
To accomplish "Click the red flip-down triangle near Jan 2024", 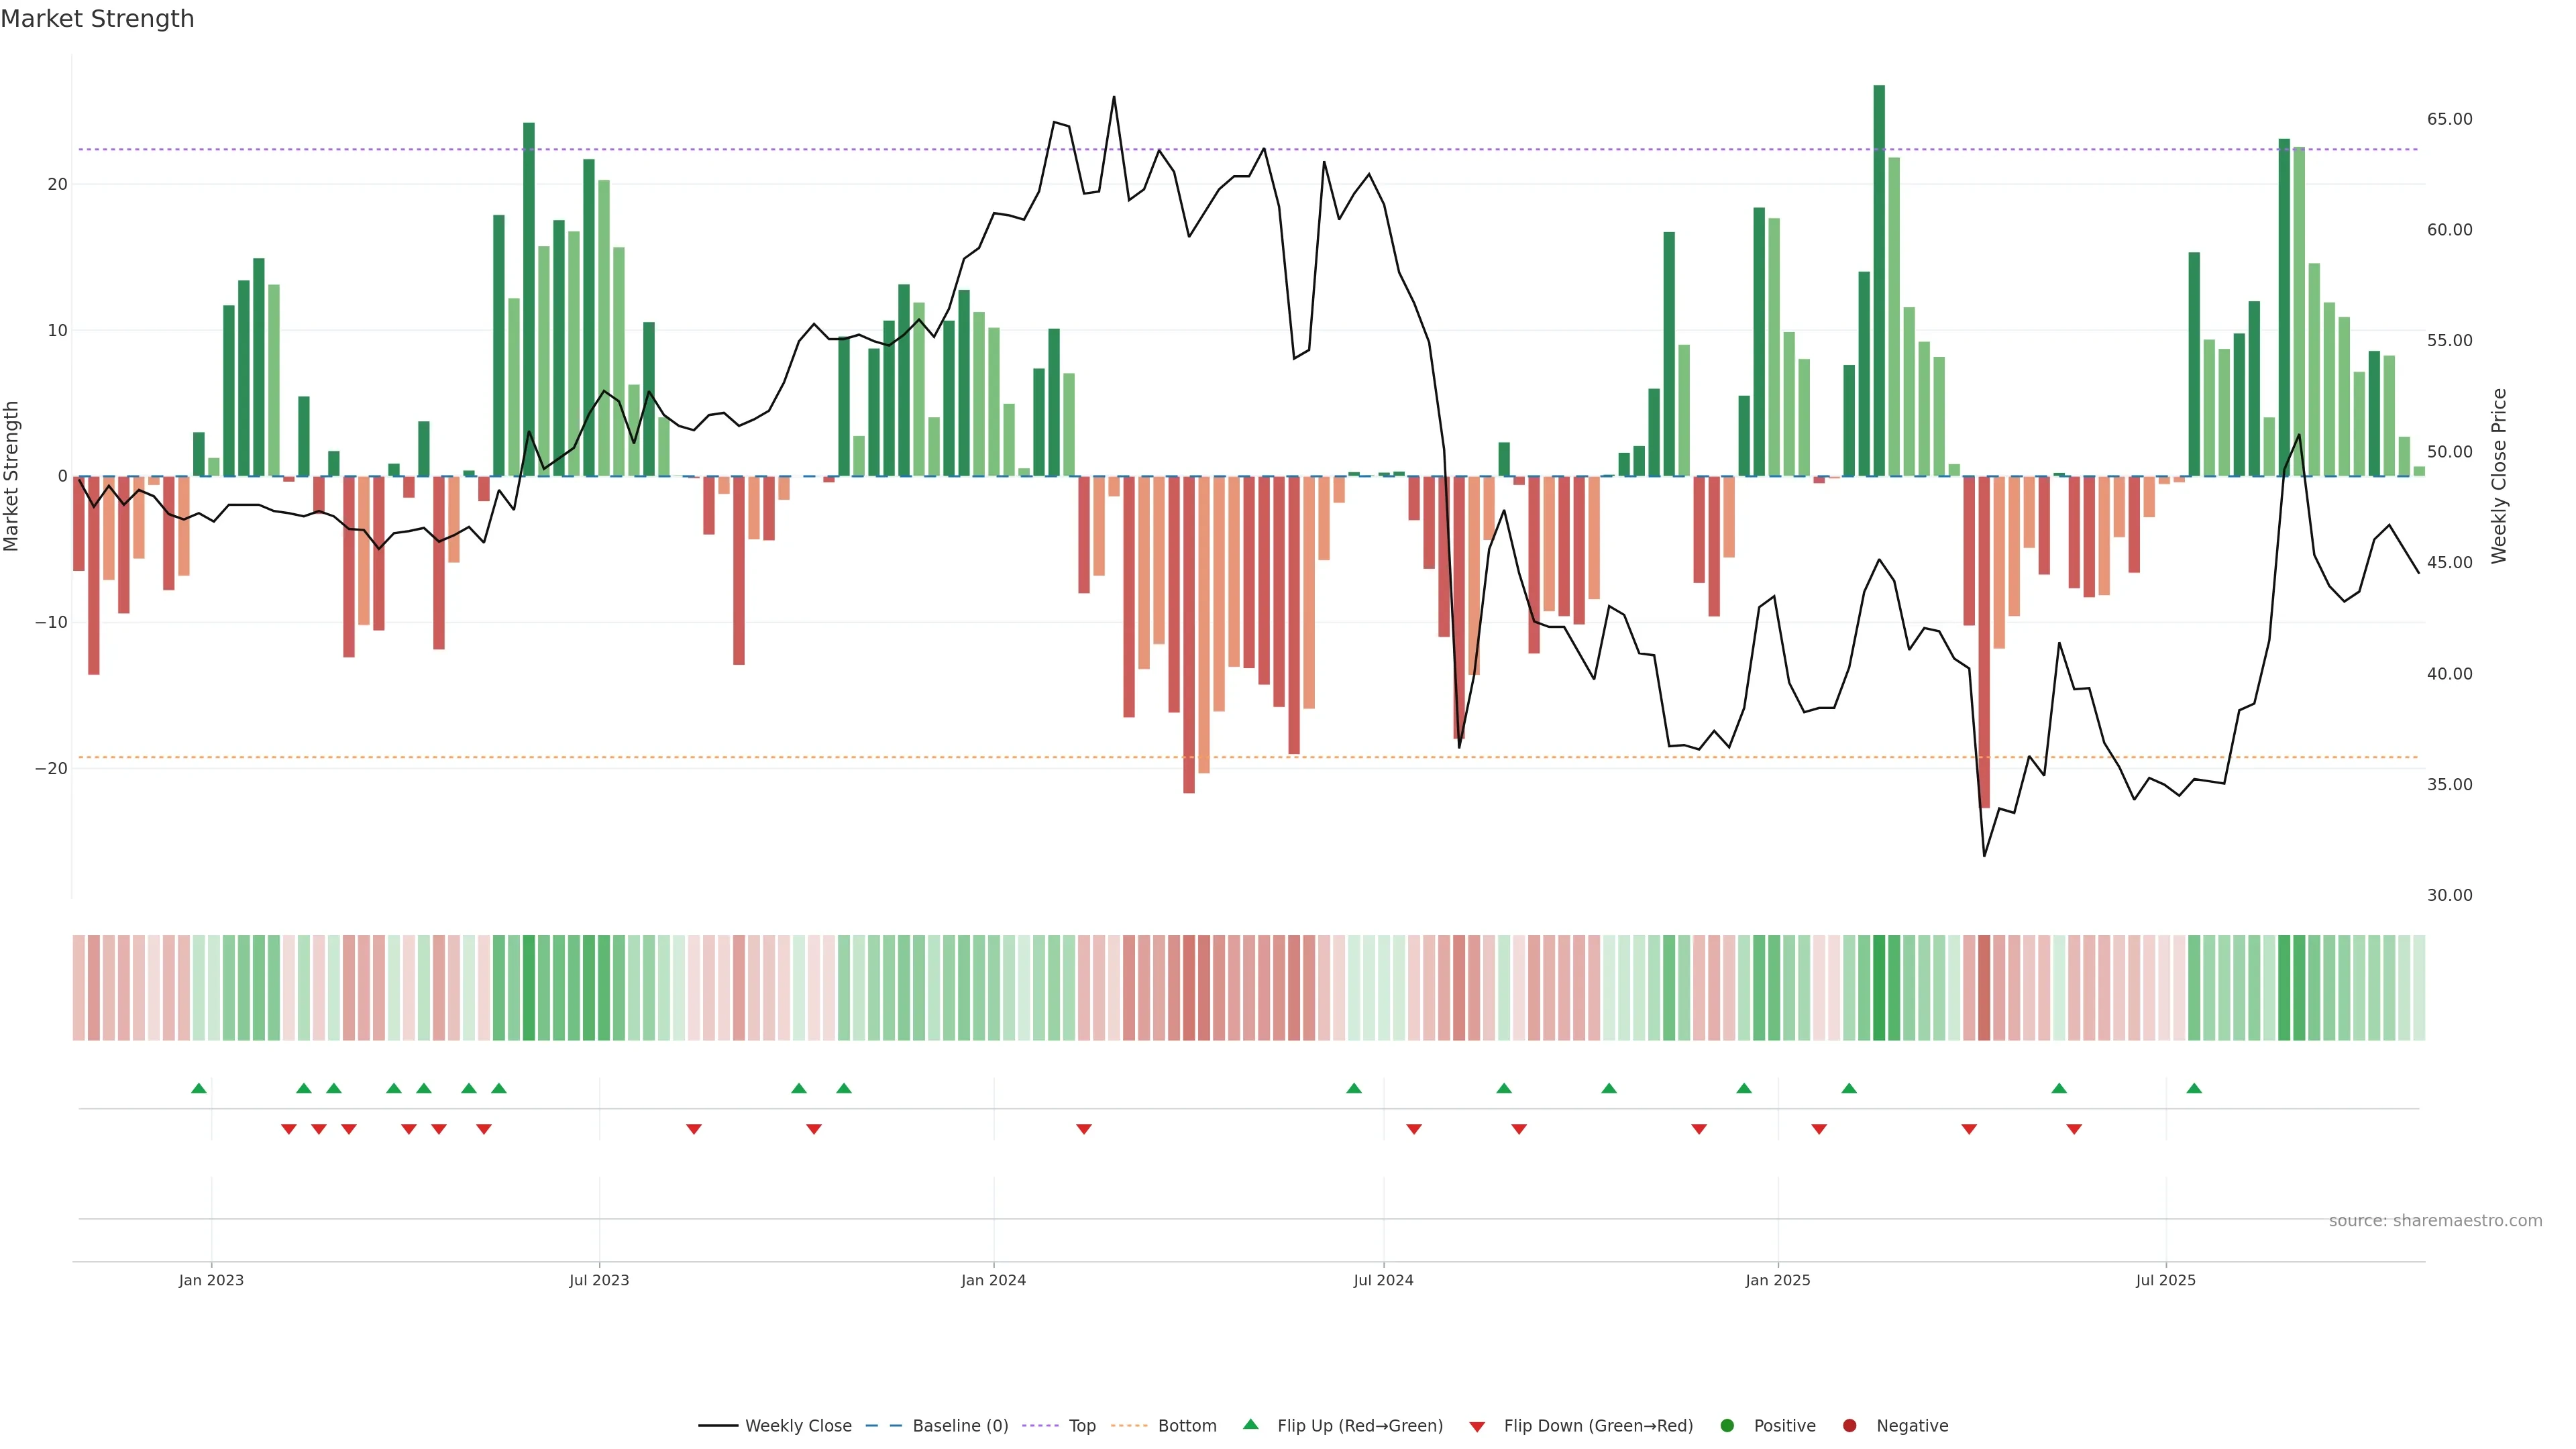I will point(1084,1129).
